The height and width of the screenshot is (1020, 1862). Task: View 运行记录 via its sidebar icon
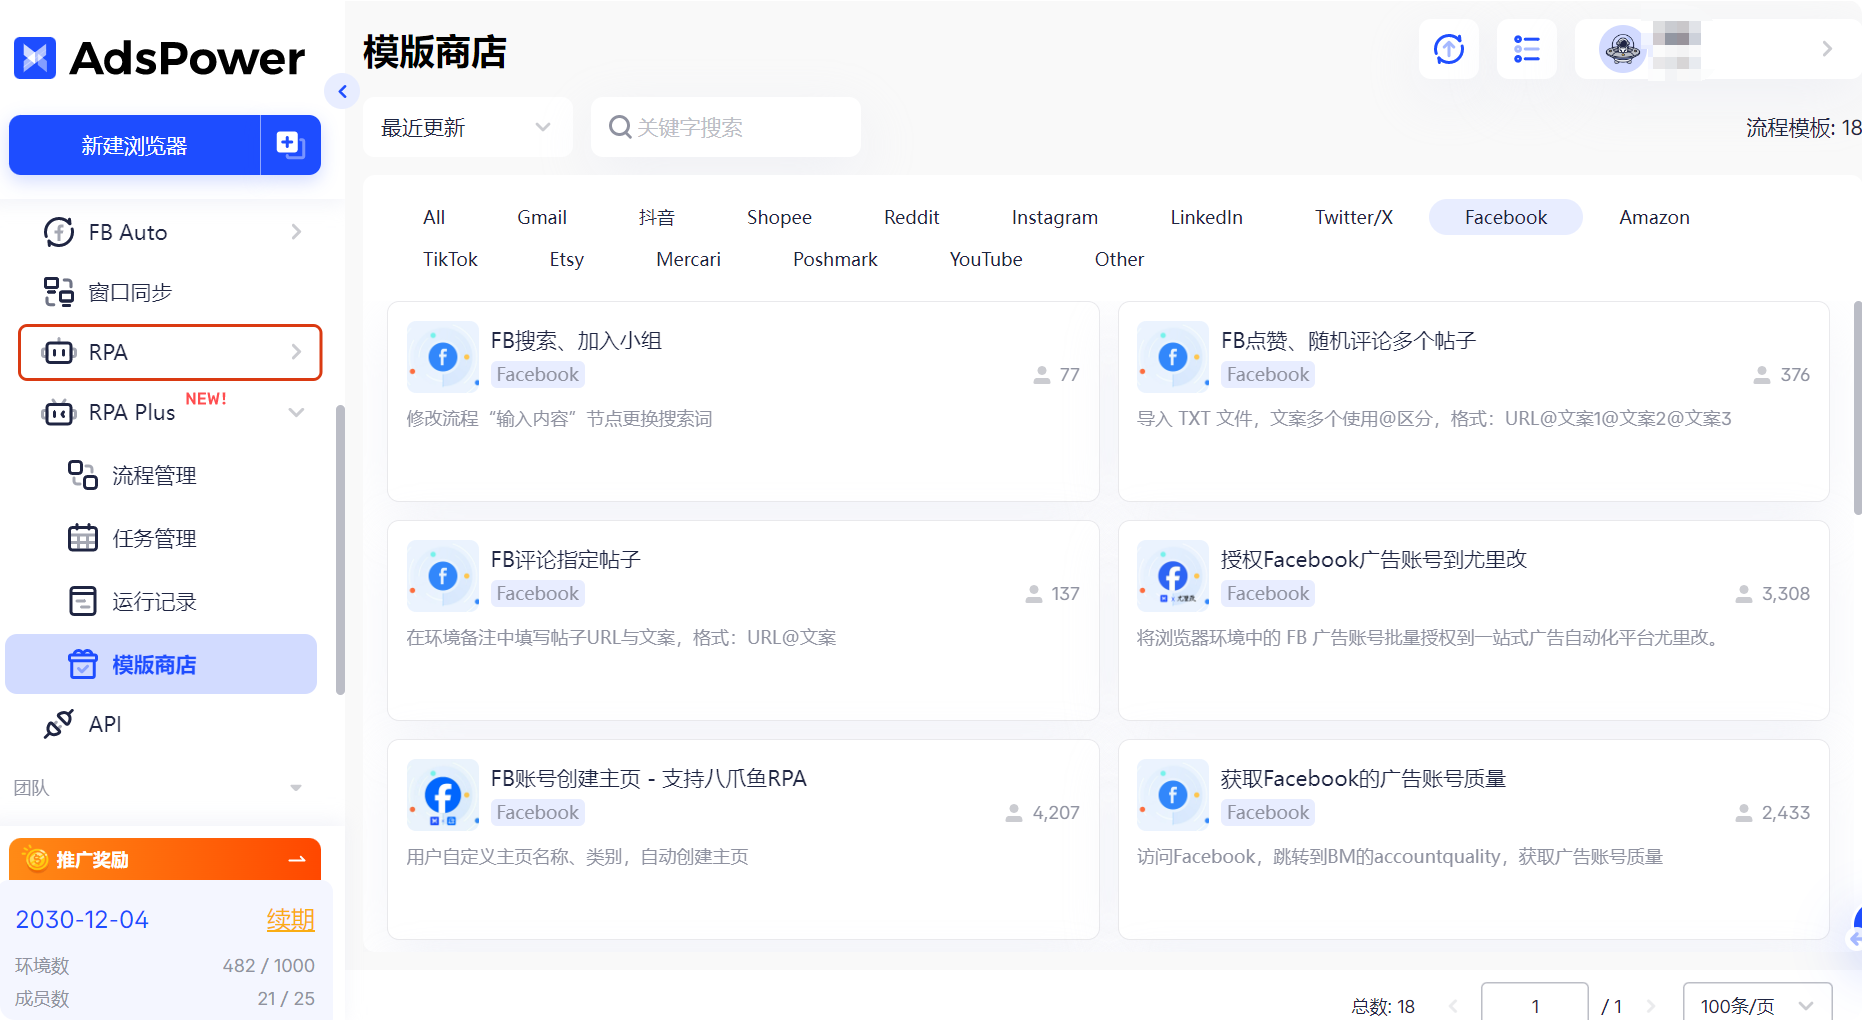83,601
